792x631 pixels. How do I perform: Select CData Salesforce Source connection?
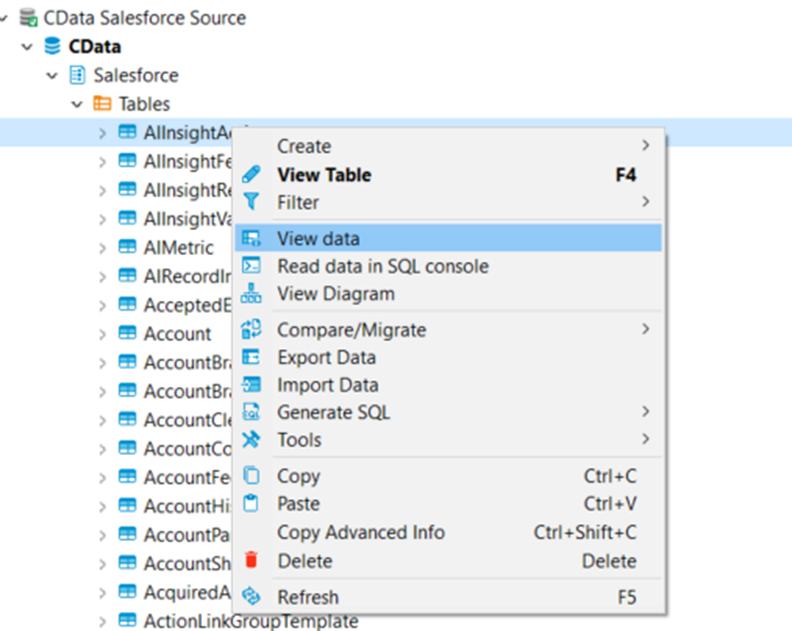tap(144, 18)
